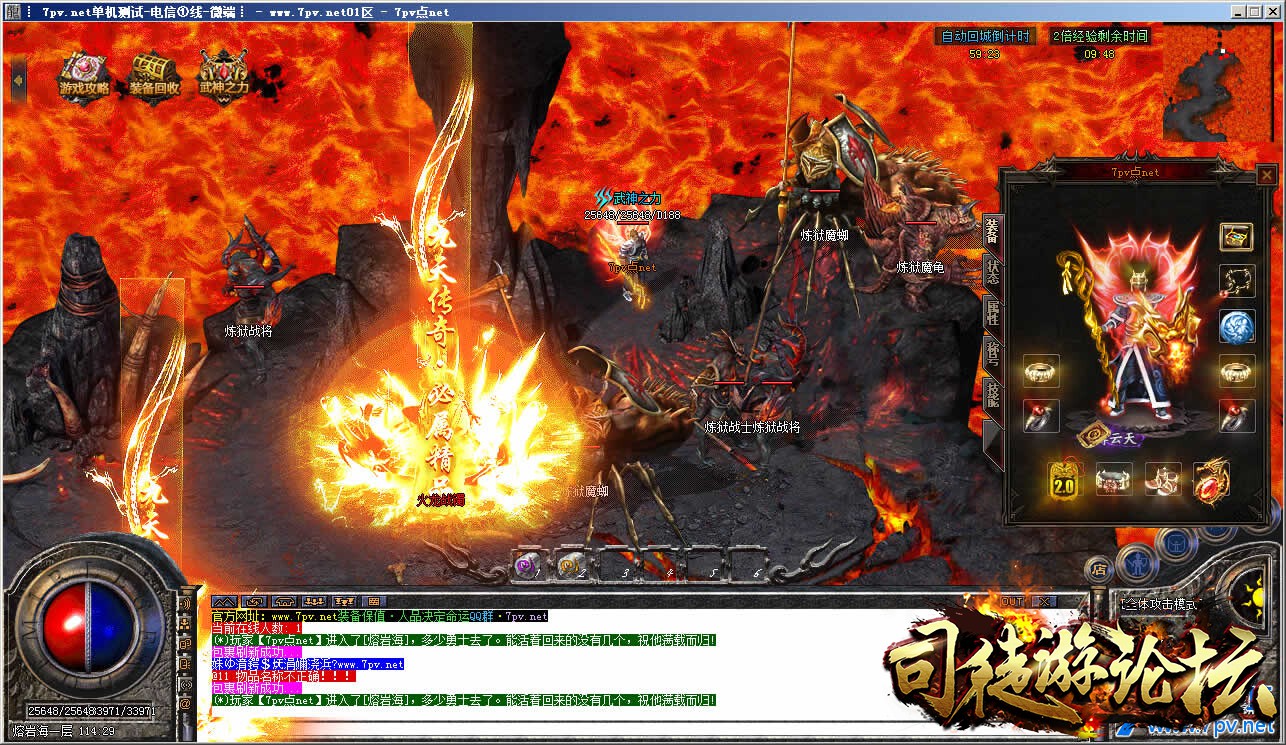1286x745 pixels.
Task: Click the chat bubbles icon beside HP orb
Action: 185,645
